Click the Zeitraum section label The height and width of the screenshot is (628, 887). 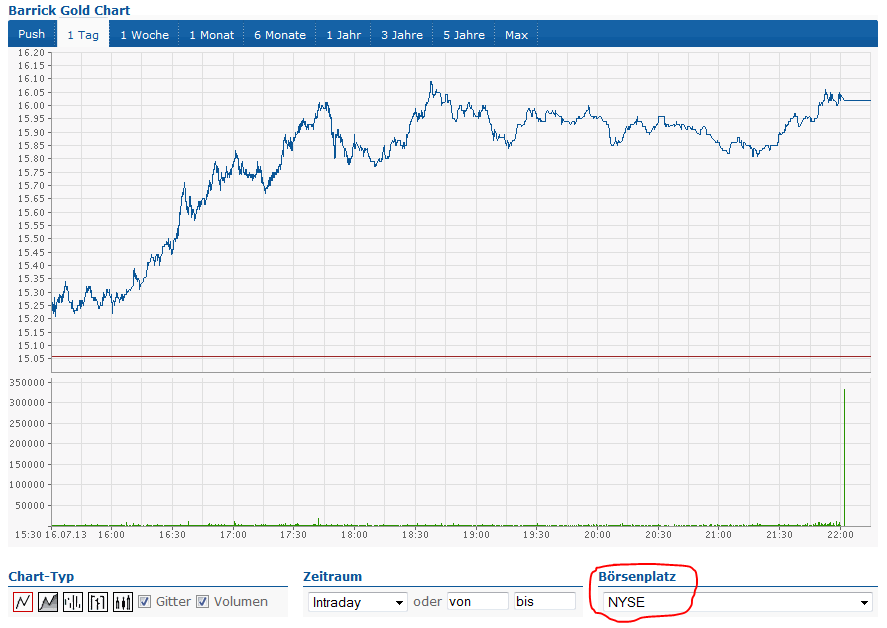tap(333, 577)
